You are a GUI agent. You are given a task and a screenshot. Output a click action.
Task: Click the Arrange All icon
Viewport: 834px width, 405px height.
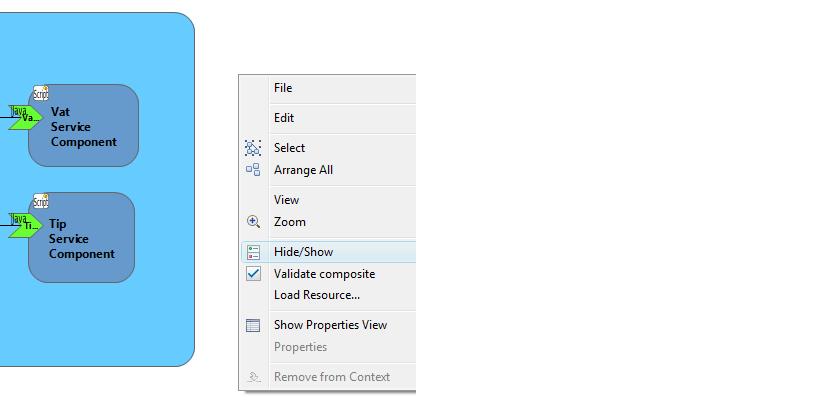coord(253,170)
